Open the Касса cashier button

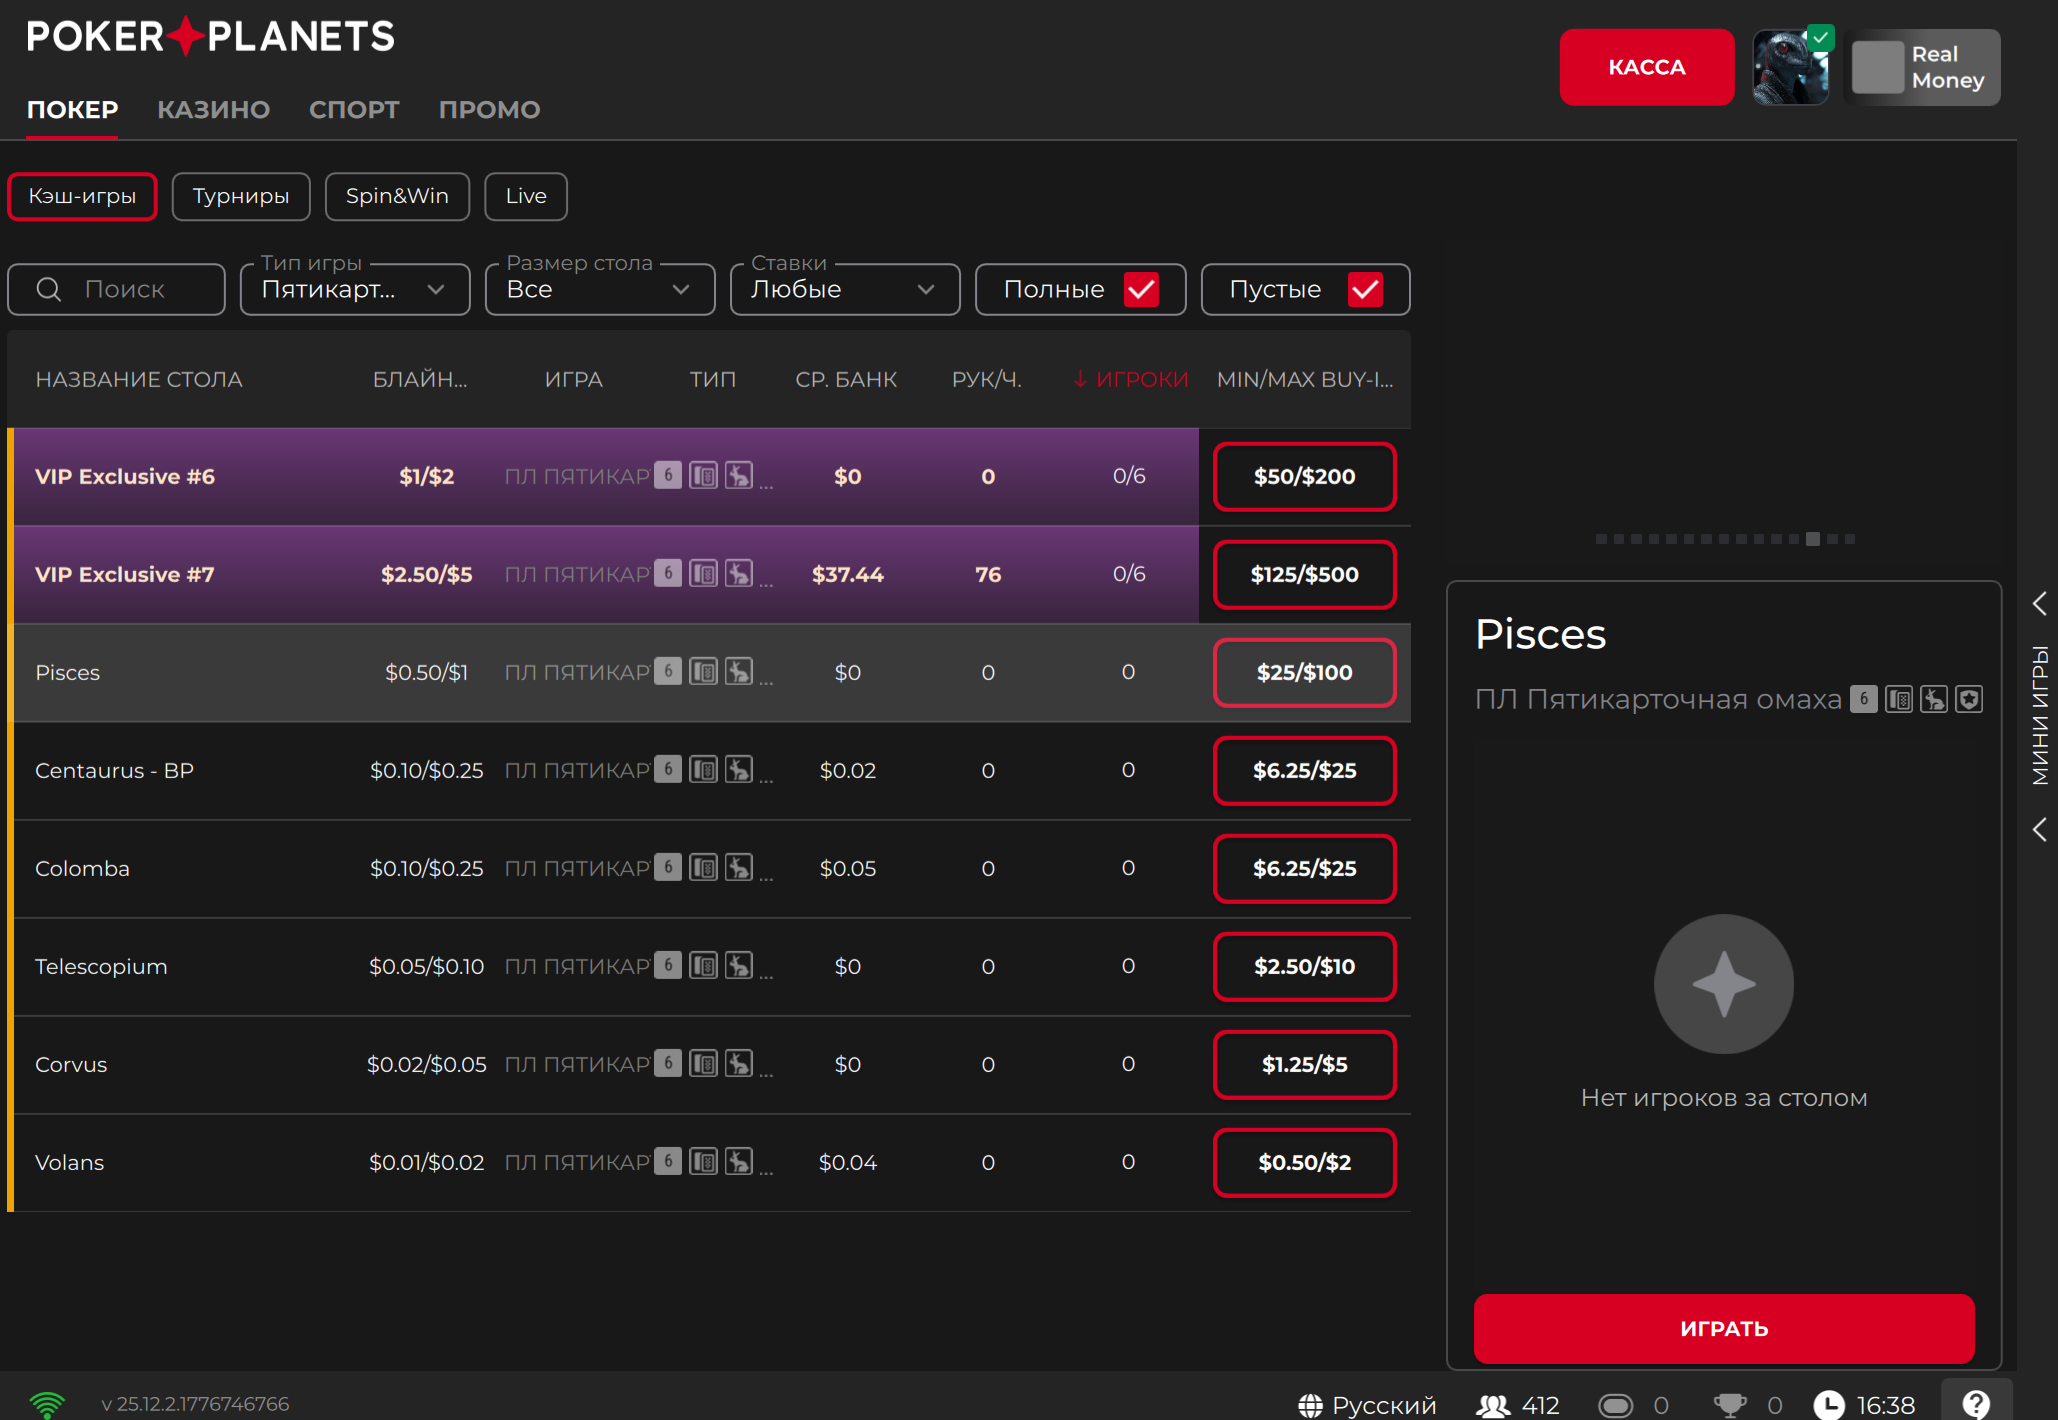tap(1647, 67)
